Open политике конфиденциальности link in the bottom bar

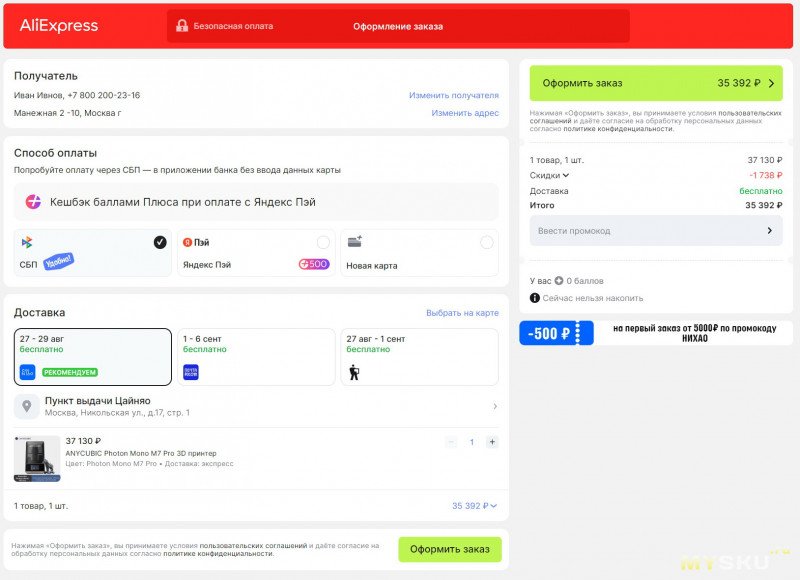[x=218, y=553]
